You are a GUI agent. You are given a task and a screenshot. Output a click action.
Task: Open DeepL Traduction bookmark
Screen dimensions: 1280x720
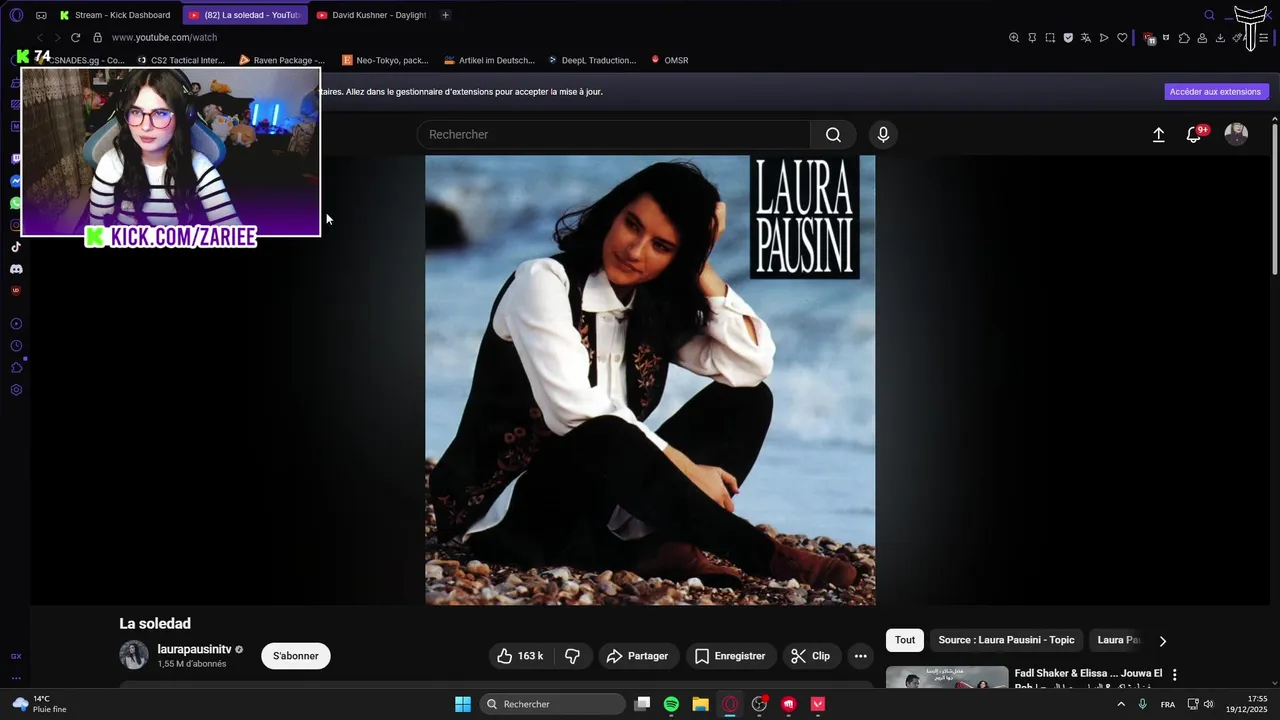pyautogui.click(x=591, y=60)
